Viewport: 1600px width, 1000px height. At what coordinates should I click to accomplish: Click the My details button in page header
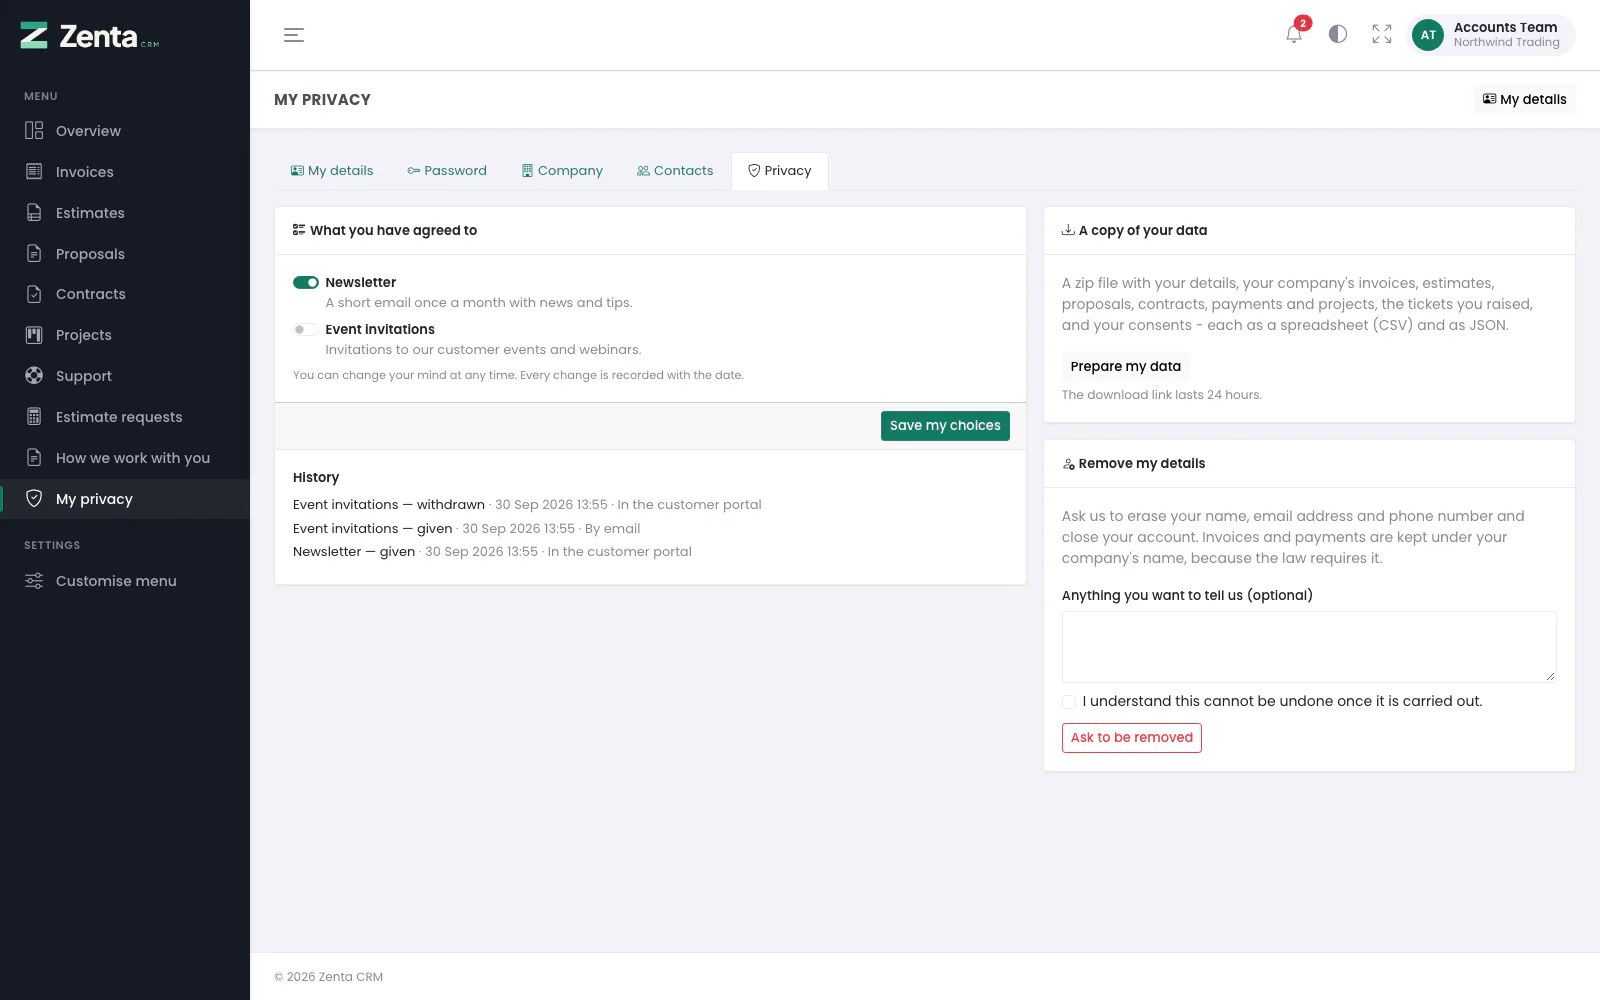pos(1525,100)
